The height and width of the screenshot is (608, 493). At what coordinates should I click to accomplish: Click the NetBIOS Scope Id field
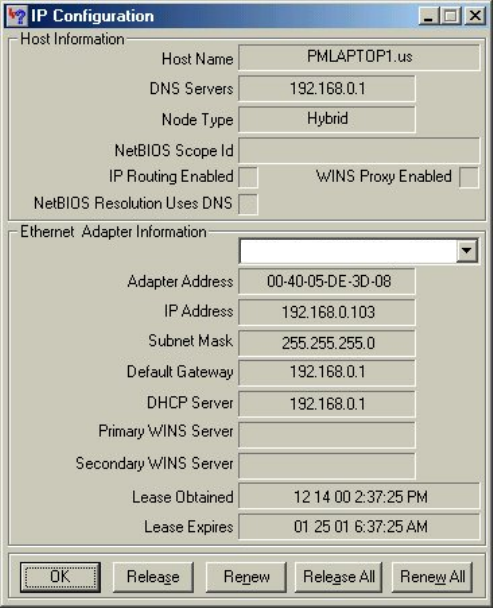tap(359, 150)
